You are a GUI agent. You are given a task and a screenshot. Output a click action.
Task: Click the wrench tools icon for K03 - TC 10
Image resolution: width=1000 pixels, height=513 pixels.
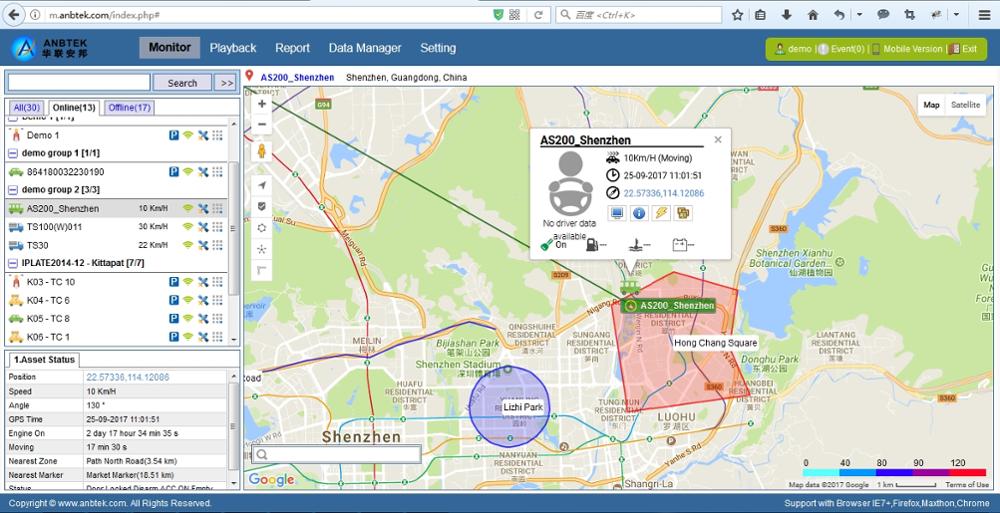(203, 281)
